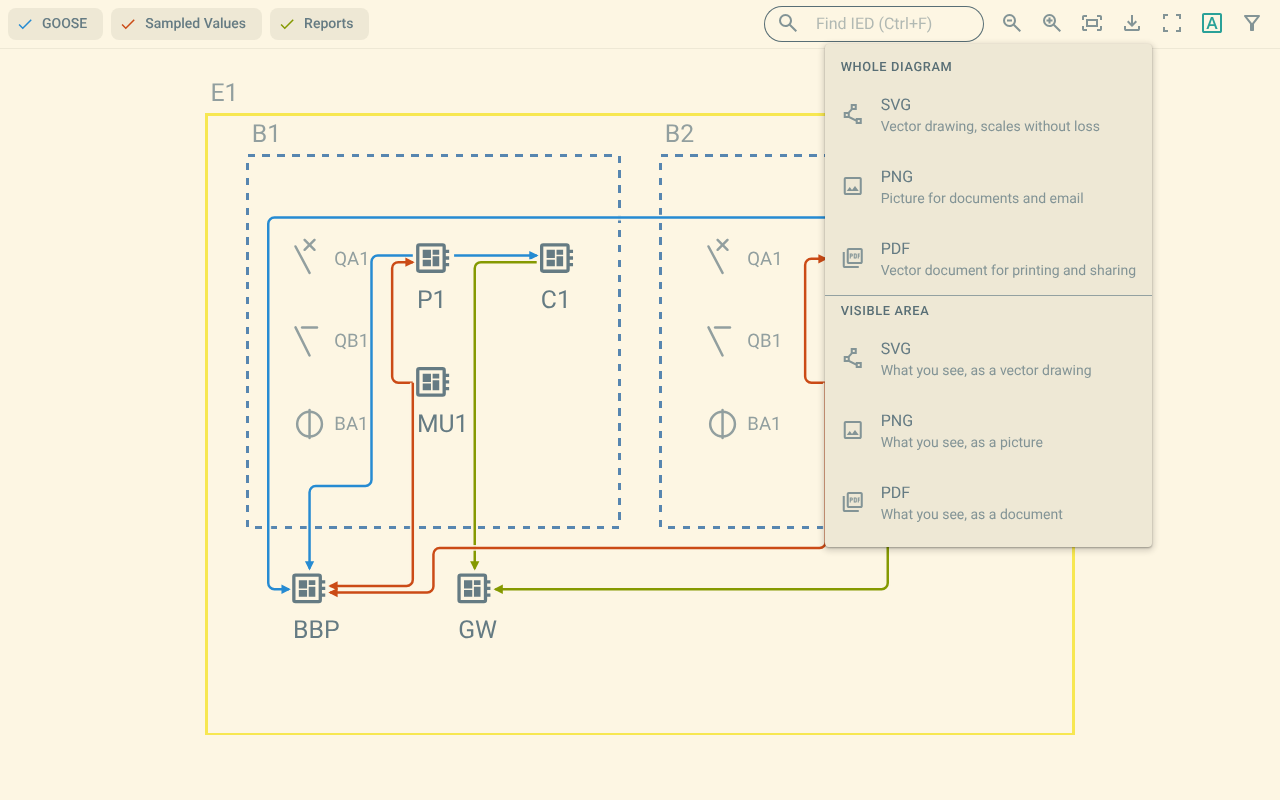The width and height of the screenshot is (1280, 800).
Task: Click BA1 symbol in bay B1
Action: click(x=309, y=424)
